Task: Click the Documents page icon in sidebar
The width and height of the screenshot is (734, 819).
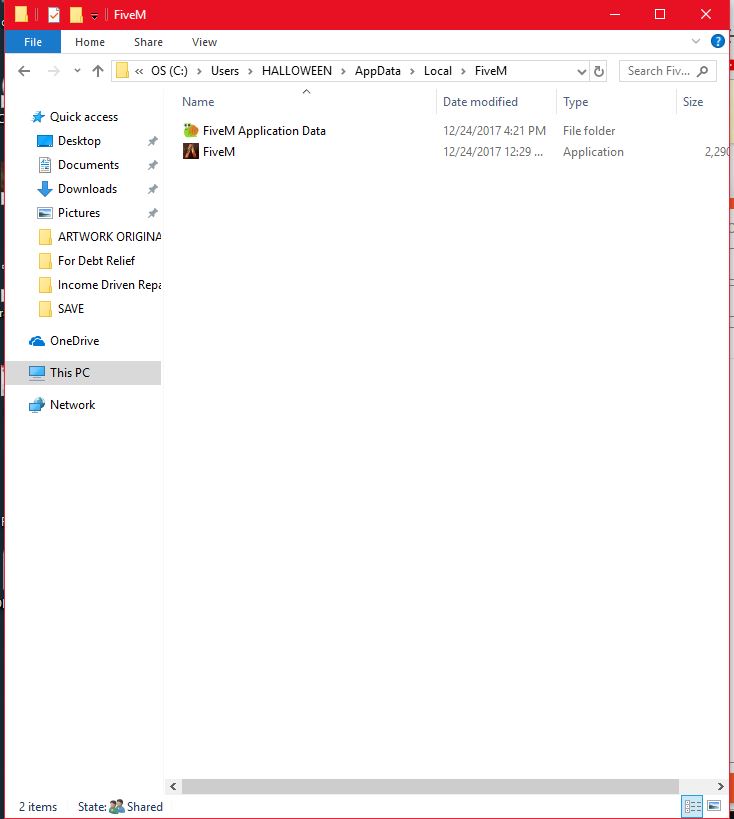Action: (45, 165)
